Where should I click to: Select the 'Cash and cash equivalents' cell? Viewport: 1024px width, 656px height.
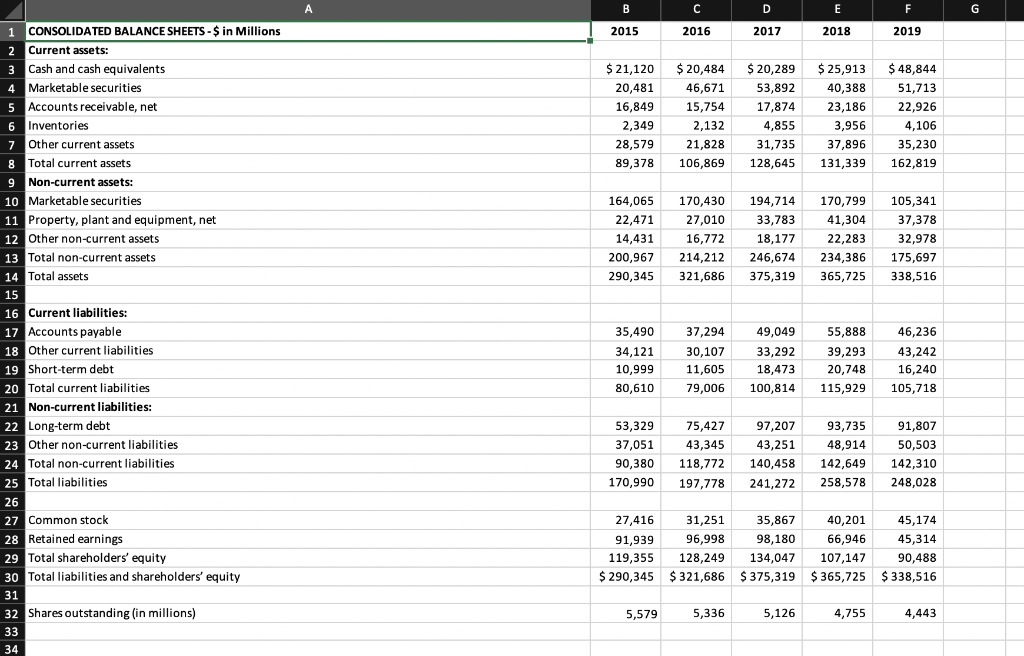pos(308,69)
